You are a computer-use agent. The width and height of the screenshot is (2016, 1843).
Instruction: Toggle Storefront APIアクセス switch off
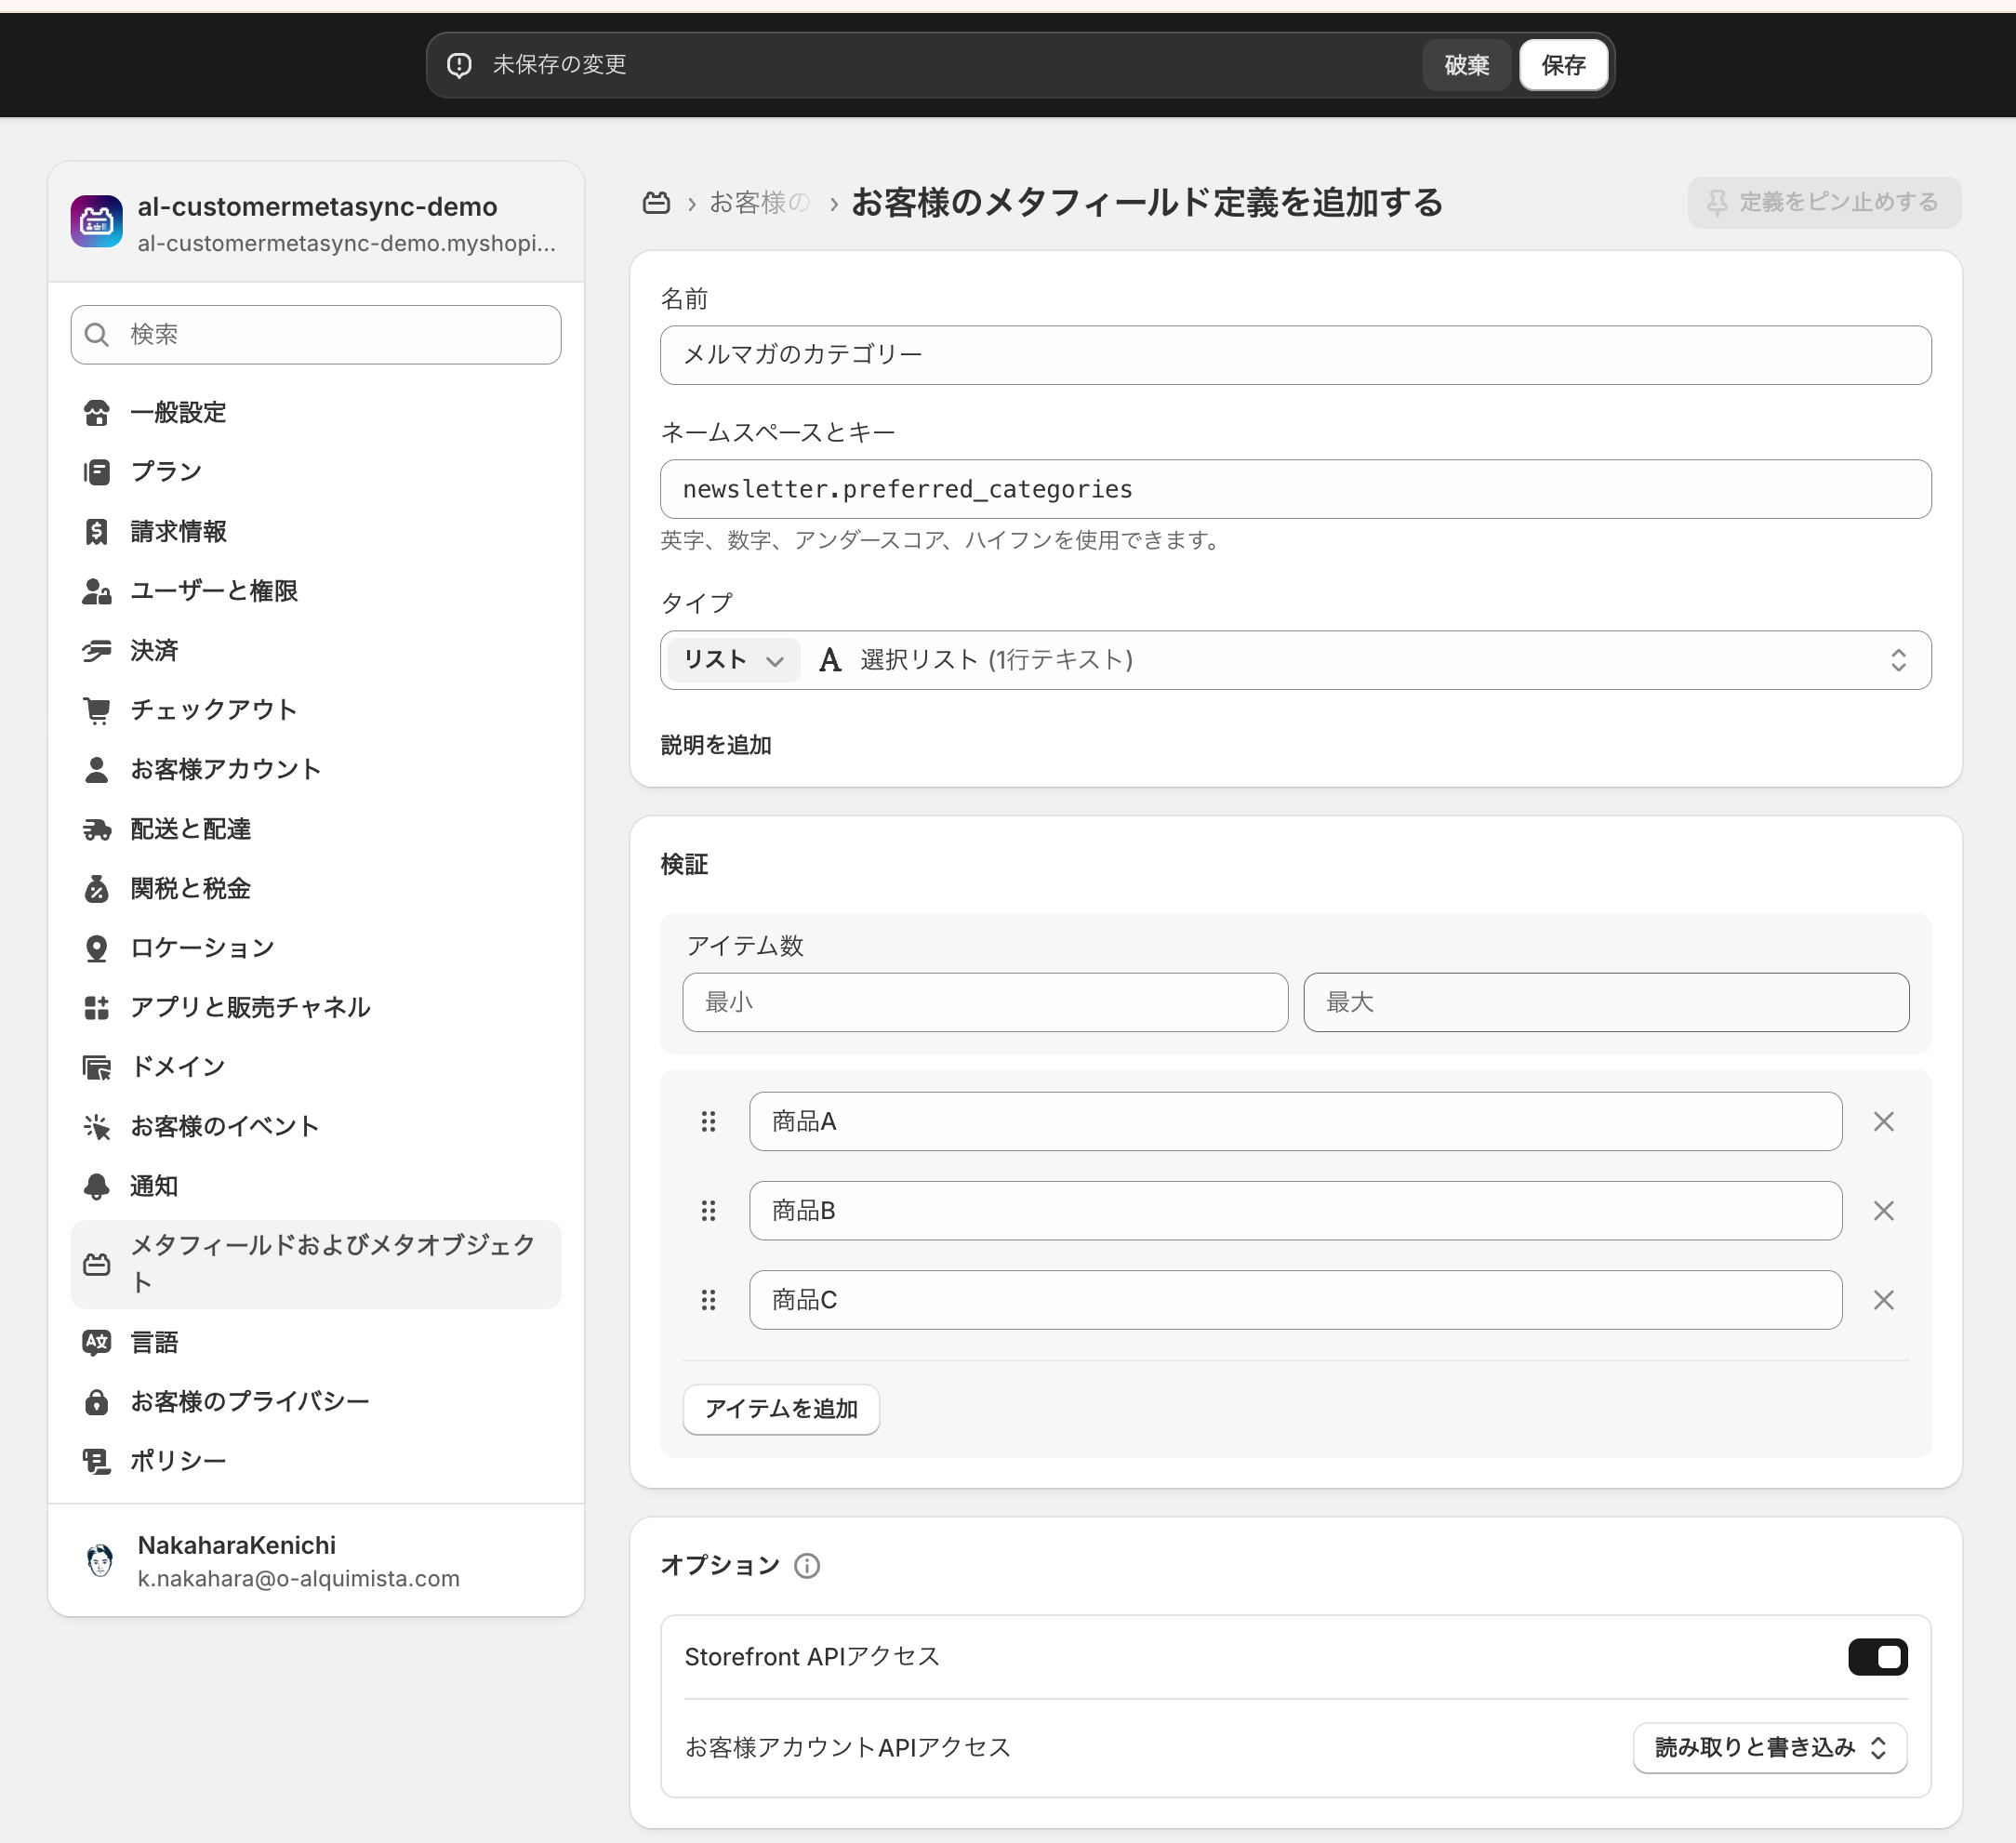click(x=1877, y=1657)
